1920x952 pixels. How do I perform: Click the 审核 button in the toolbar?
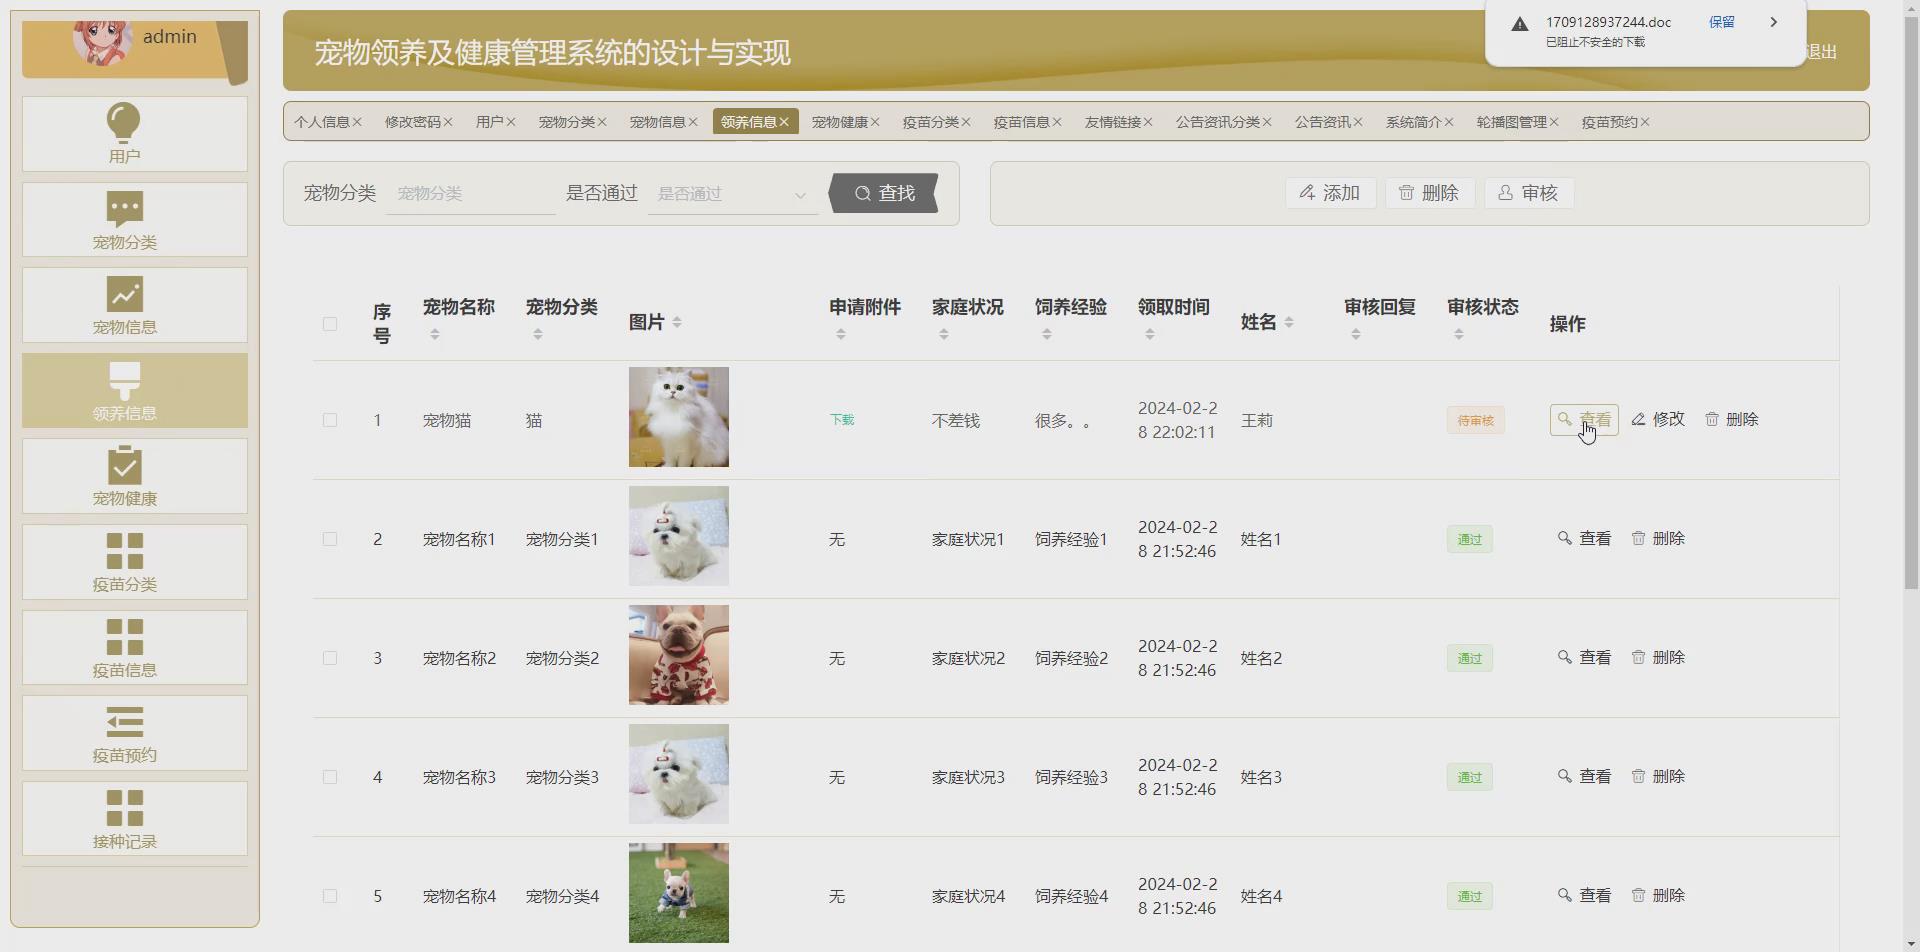point(1528,193)
